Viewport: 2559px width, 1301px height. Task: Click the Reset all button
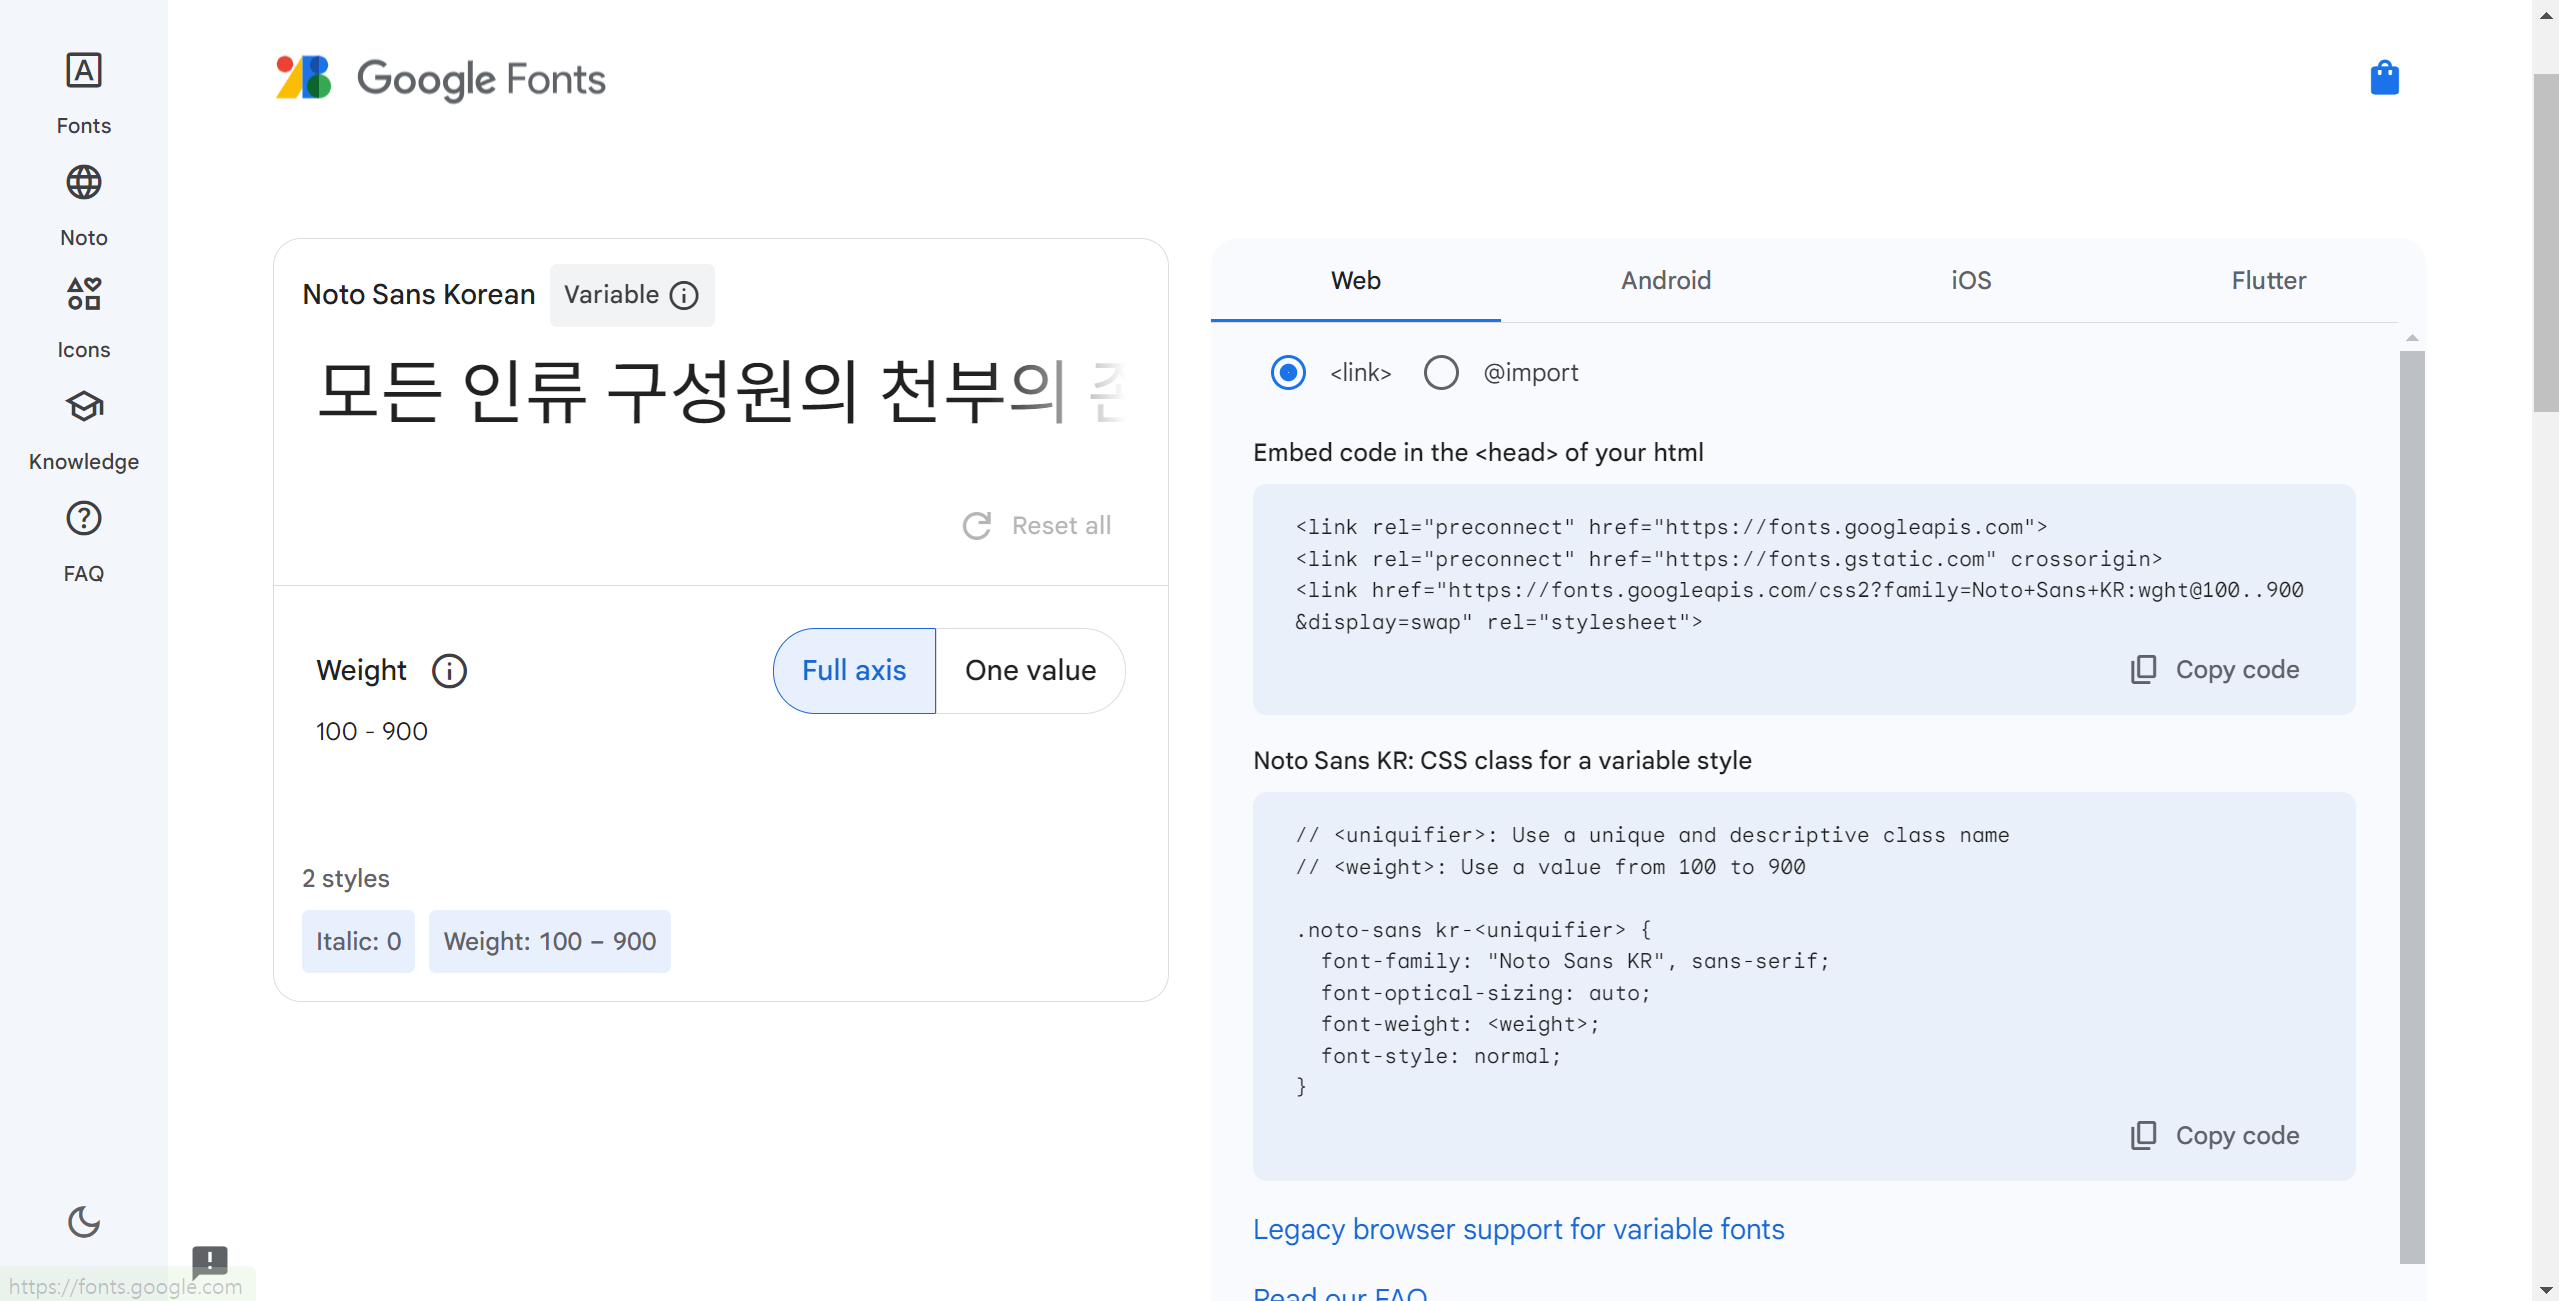pos(1037,526)
